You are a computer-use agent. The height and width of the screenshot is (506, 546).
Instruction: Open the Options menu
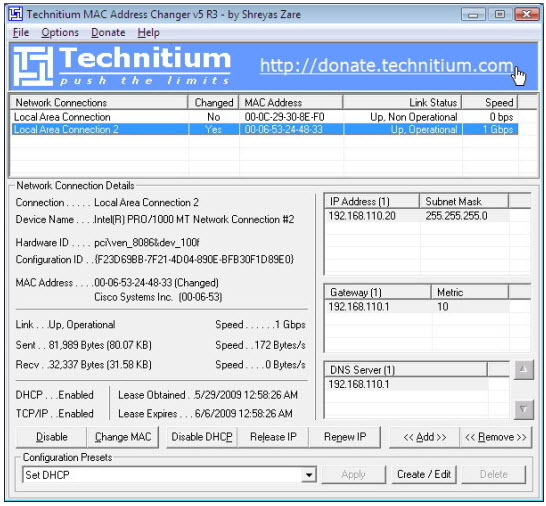(x=60, y=32)
